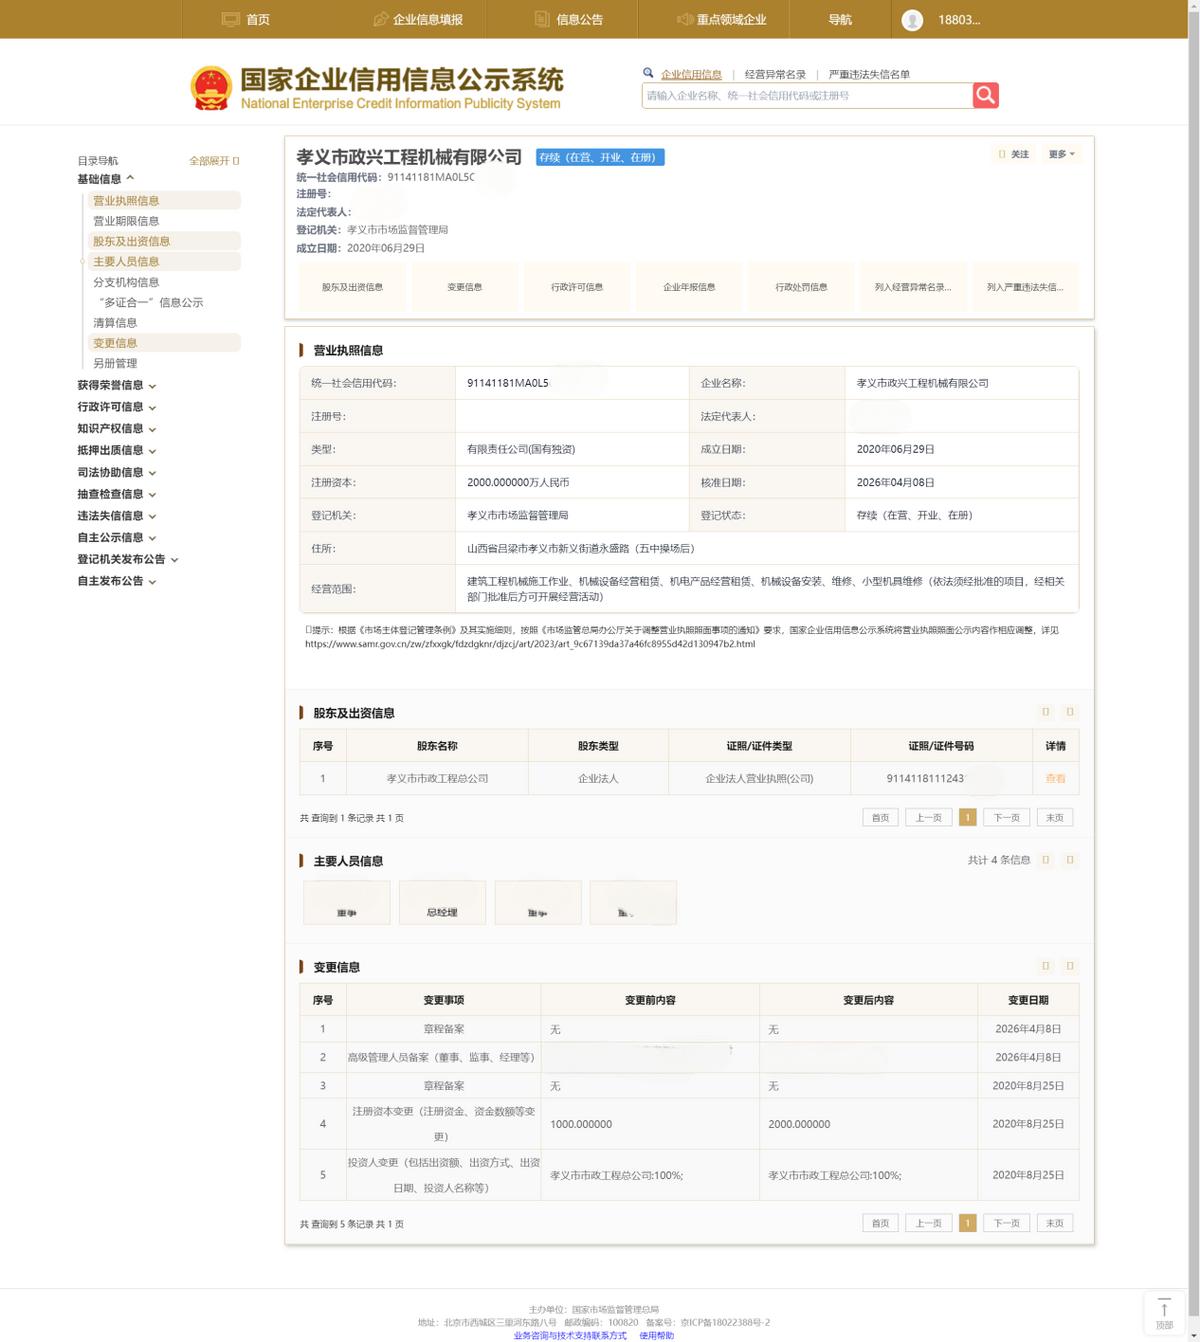
Task: Expand 抽查检查信息 section
Action: (117, 494)
